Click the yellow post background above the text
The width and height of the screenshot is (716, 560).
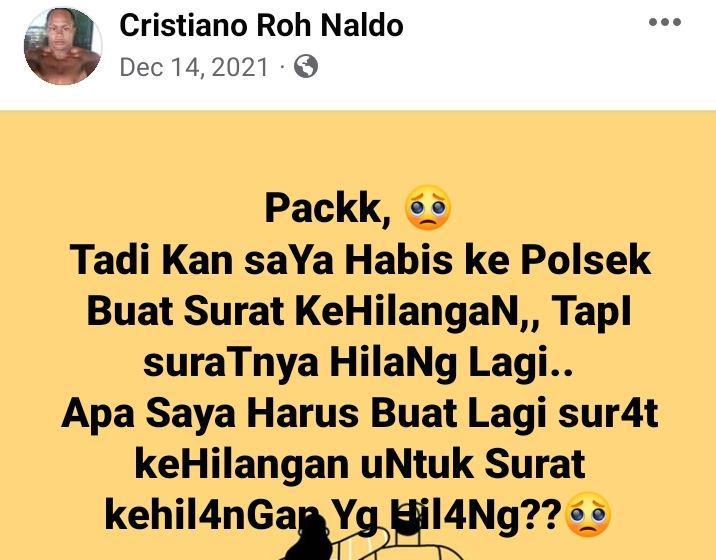[358, 146]
